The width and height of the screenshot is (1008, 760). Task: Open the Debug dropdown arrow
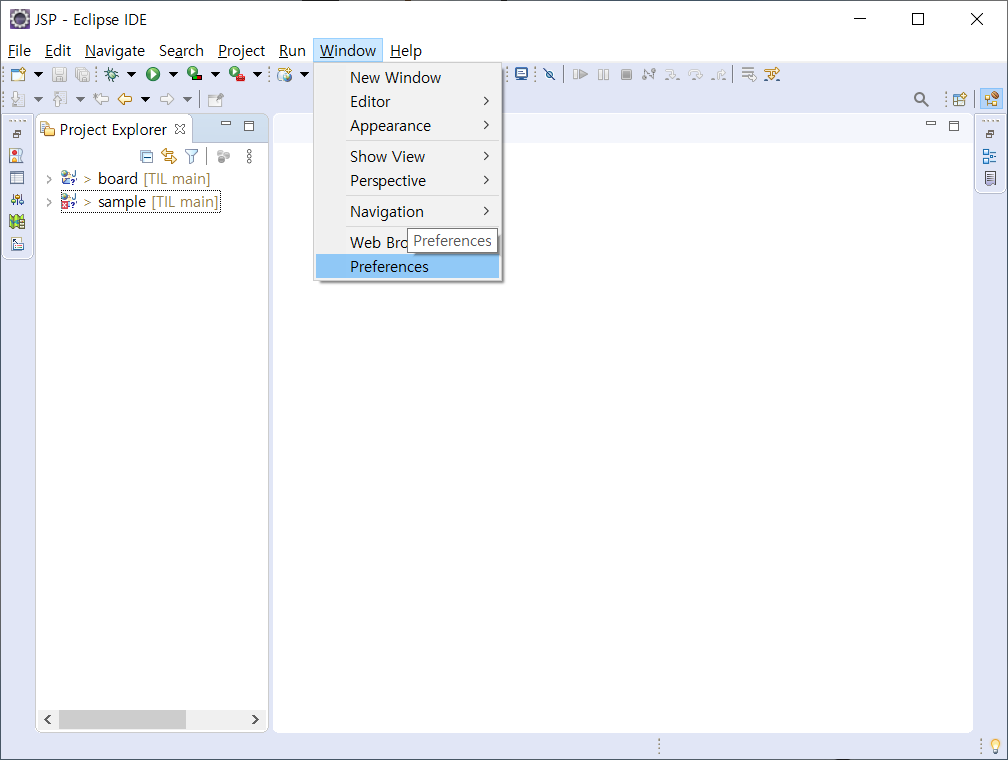pyautogui.click(x=131, y=75)
